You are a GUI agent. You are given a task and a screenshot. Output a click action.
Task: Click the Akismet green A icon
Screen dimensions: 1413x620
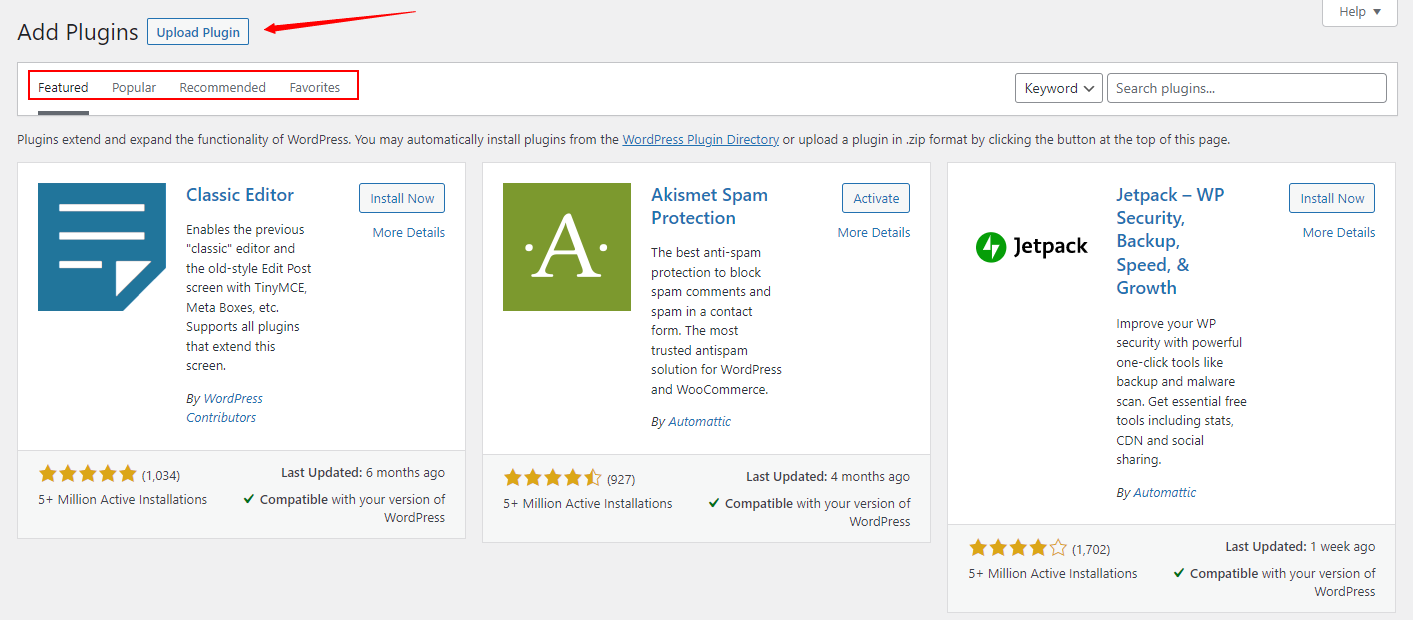[x=567, y=247]
